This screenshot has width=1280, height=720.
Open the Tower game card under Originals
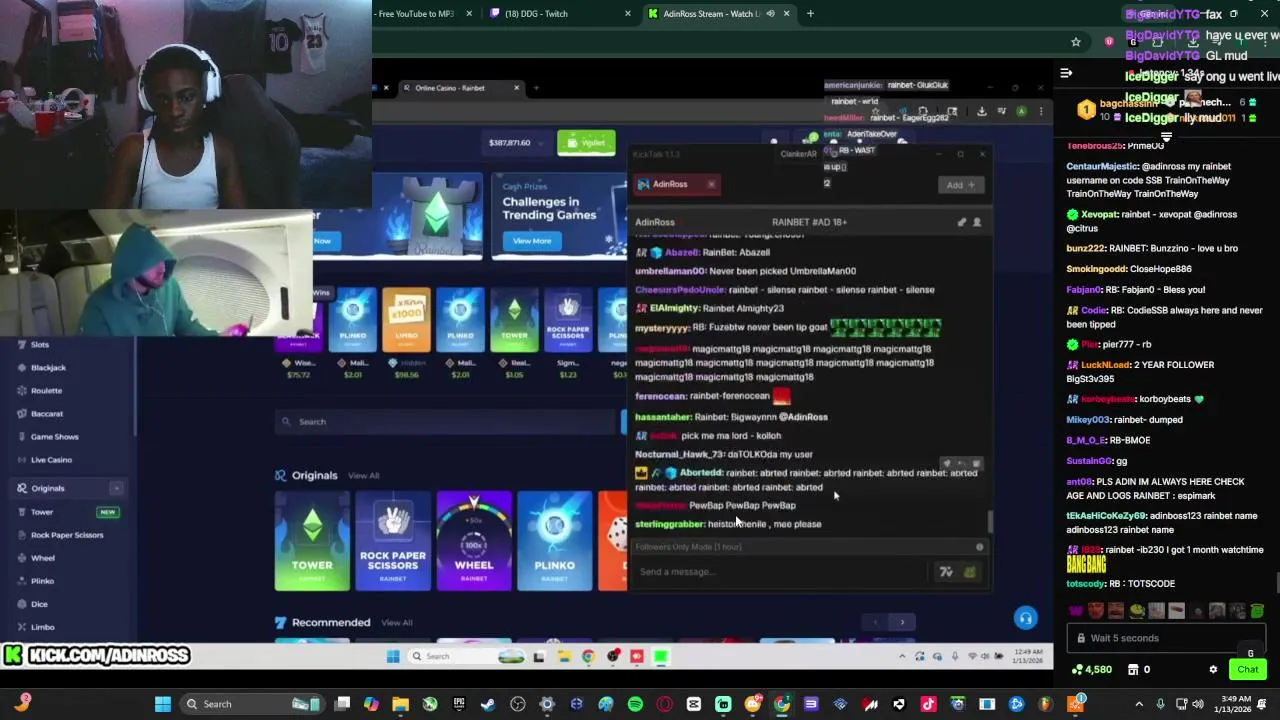(312, 541)
